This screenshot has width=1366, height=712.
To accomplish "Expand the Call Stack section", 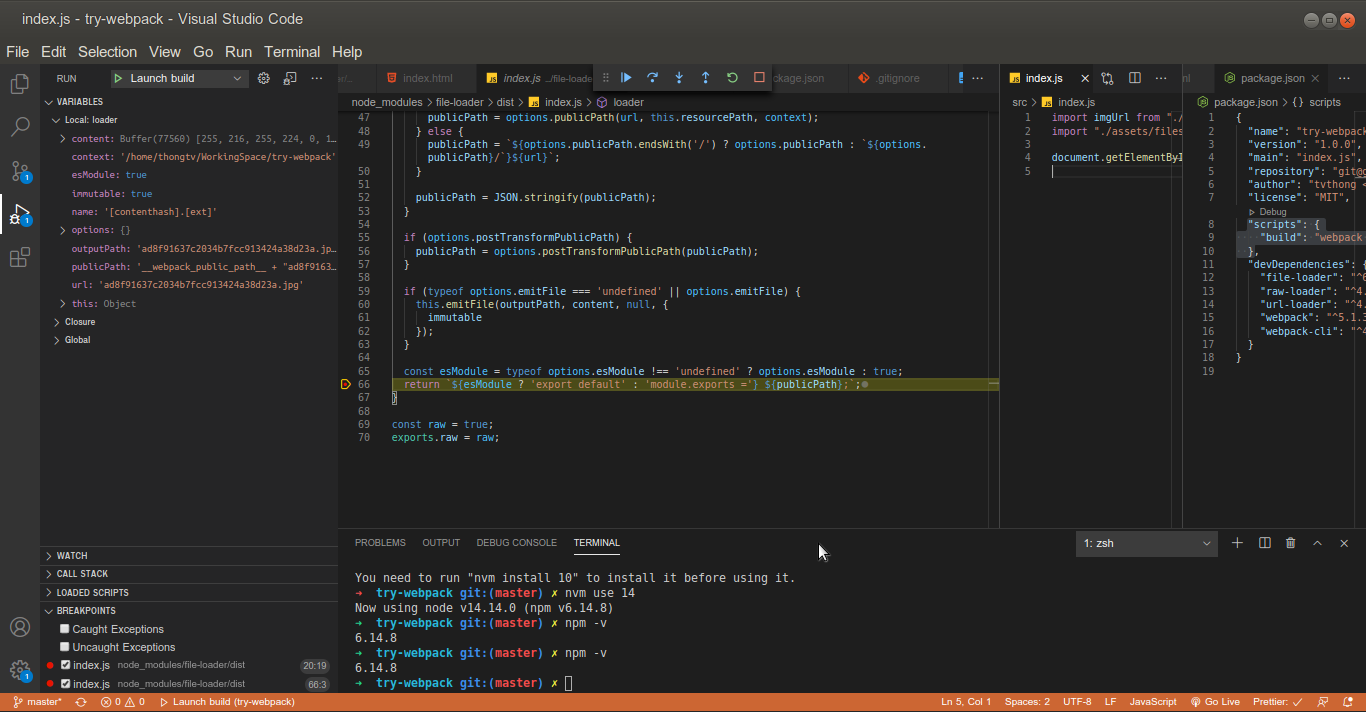I will [82, 574].
